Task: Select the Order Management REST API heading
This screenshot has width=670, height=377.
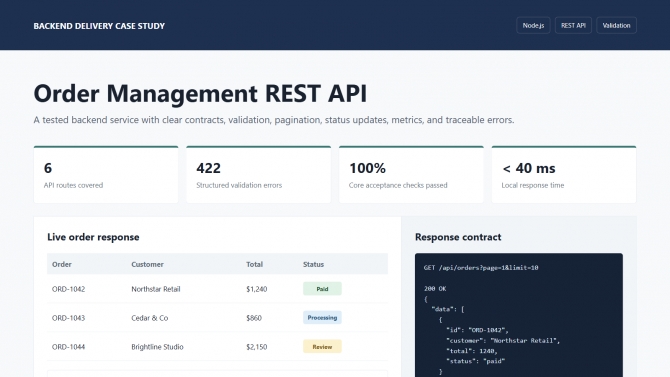Action: pyautogui.click(x=200, y=93)
